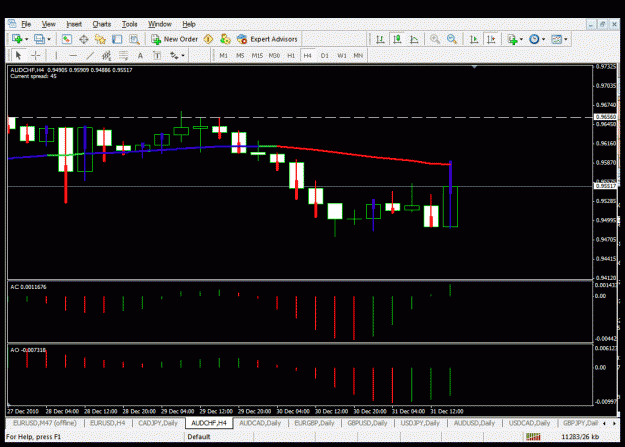Activate the crosshair cursor mode
625x447 pixels.
click(36, 55)
